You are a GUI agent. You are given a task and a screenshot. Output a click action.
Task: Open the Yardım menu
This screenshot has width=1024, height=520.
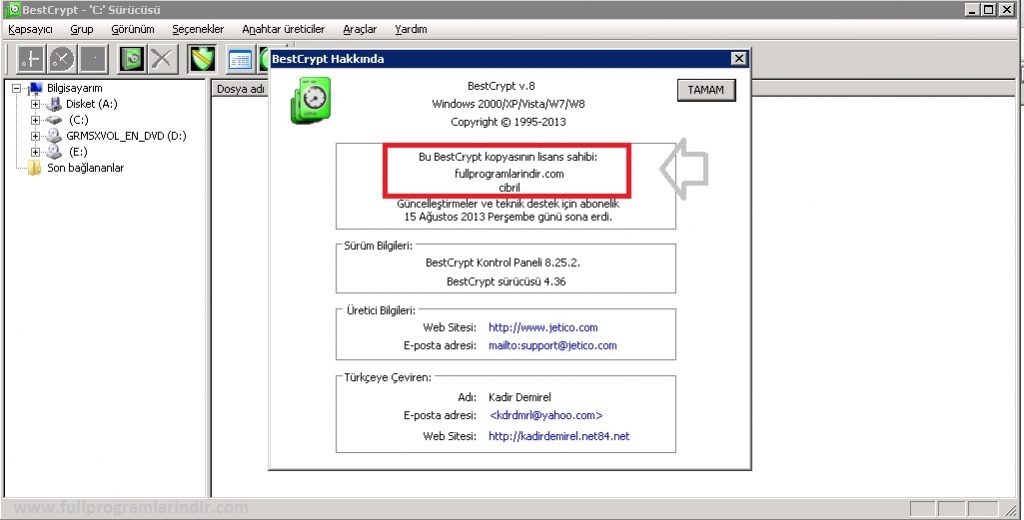411,30
